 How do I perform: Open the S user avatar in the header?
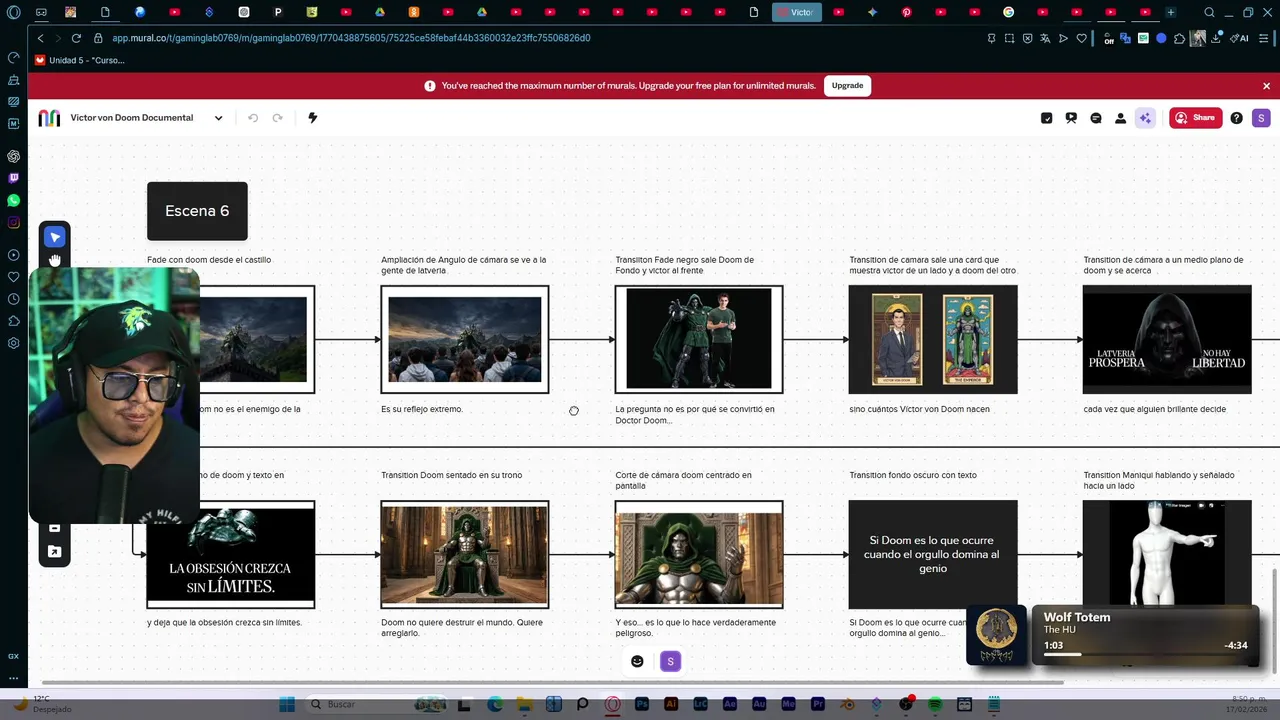1260,118
